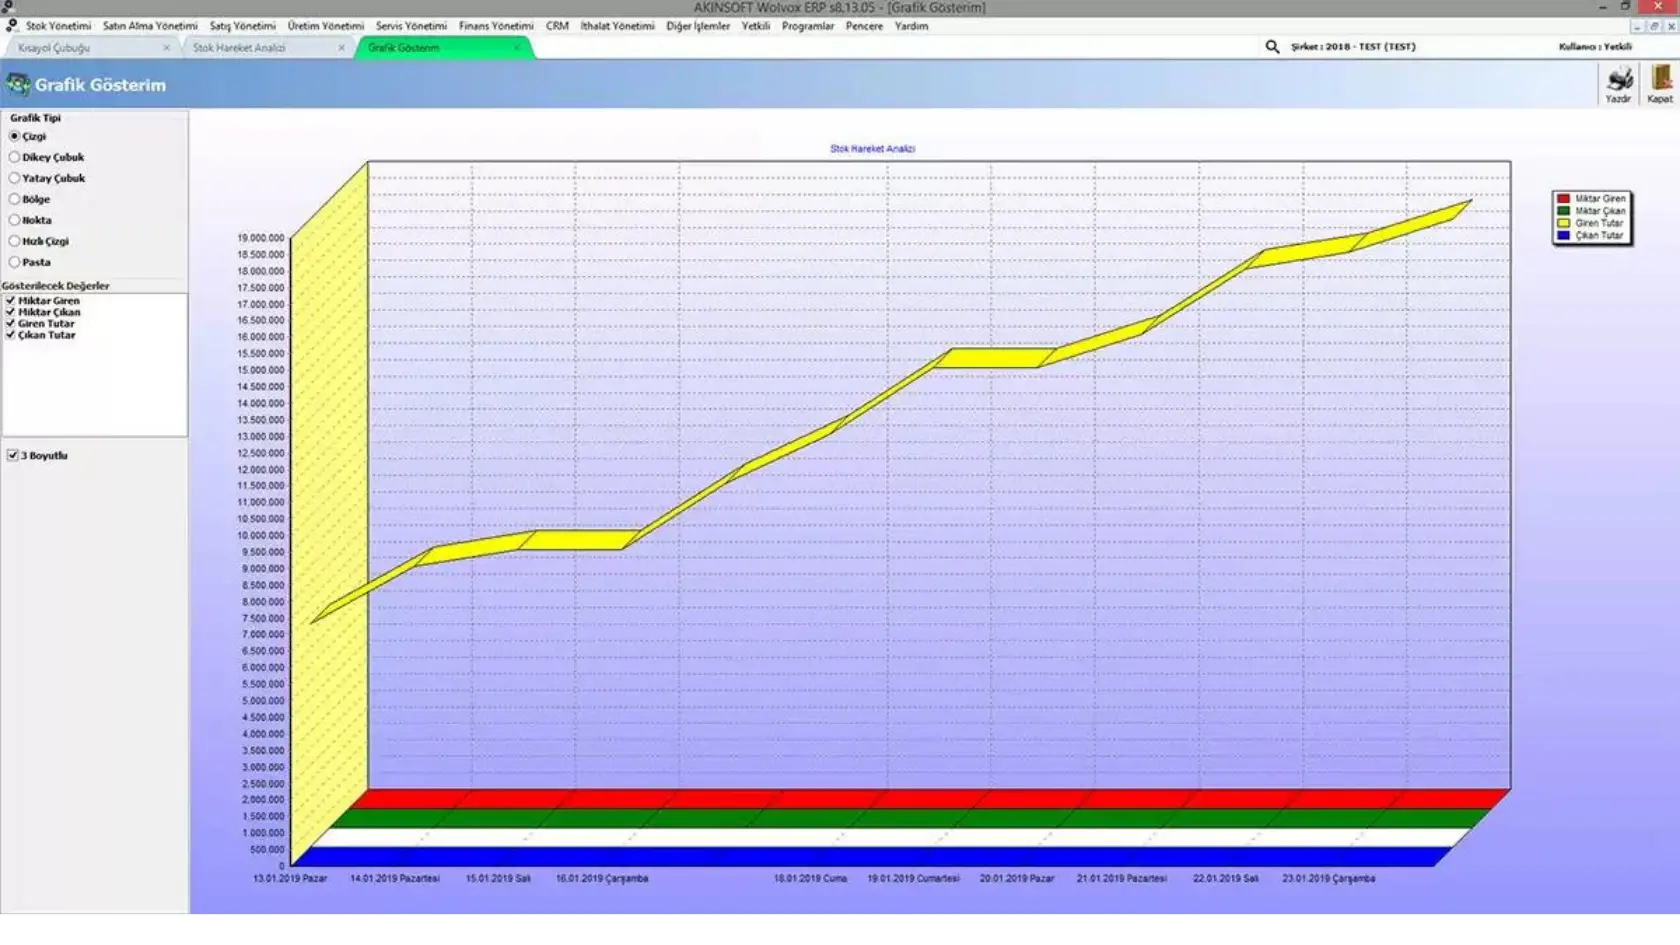The height and width of the screenshot is (945, 1680).
Task: Open the Üretim Yönetimi menu
Action: pyautogui.click(x=326, y=26)
